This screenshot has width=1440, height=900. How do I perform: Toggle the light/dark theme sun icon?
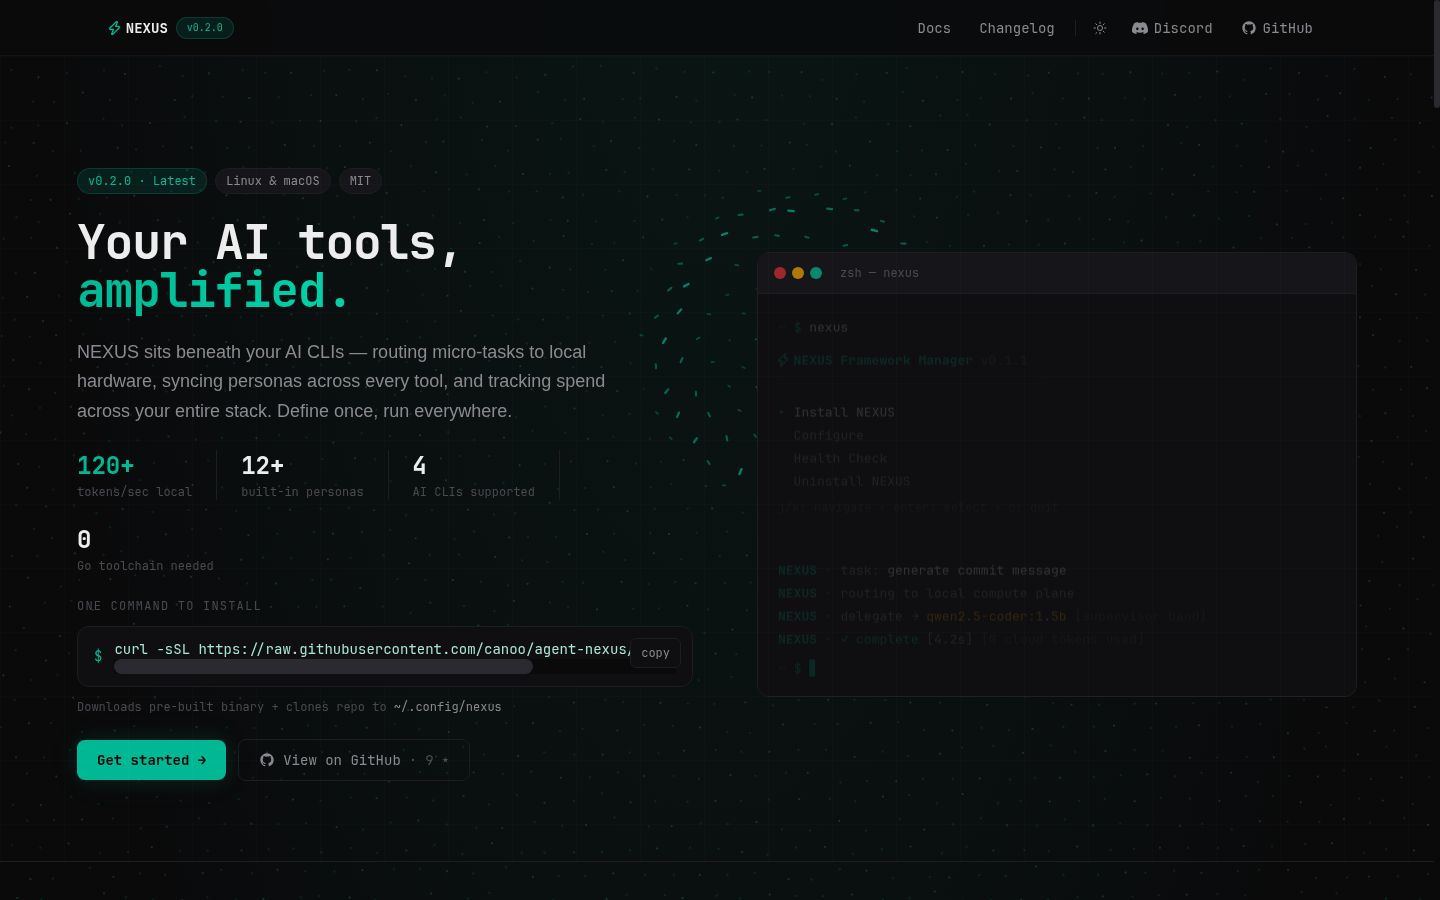coord(1100,28)
